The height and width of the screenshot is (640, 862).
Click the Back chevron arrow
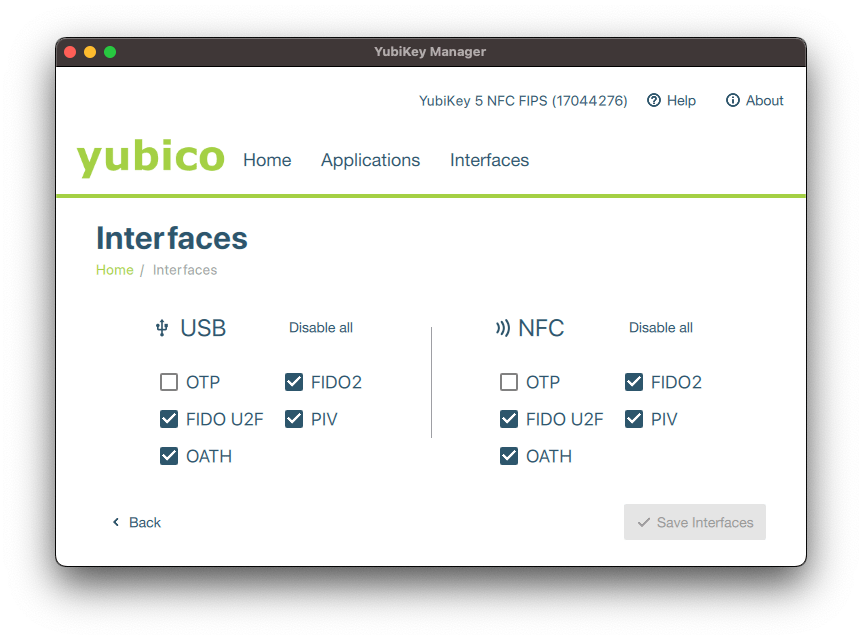116,522
